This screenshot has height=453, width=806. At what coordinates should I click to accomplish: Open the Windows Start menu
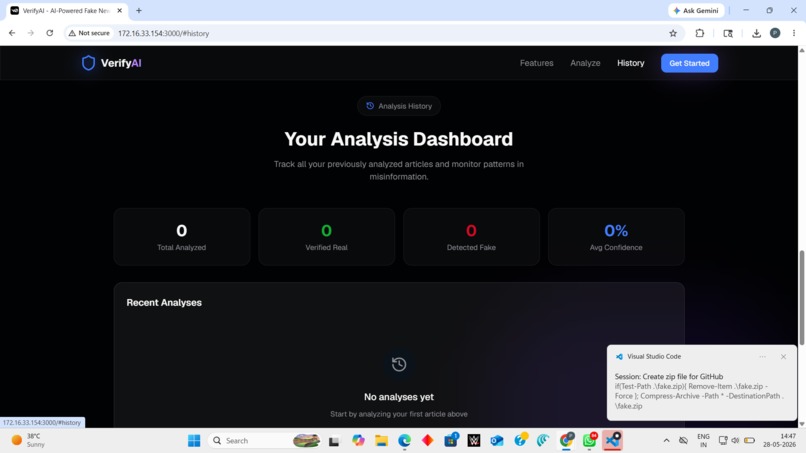tap(194, 441)
